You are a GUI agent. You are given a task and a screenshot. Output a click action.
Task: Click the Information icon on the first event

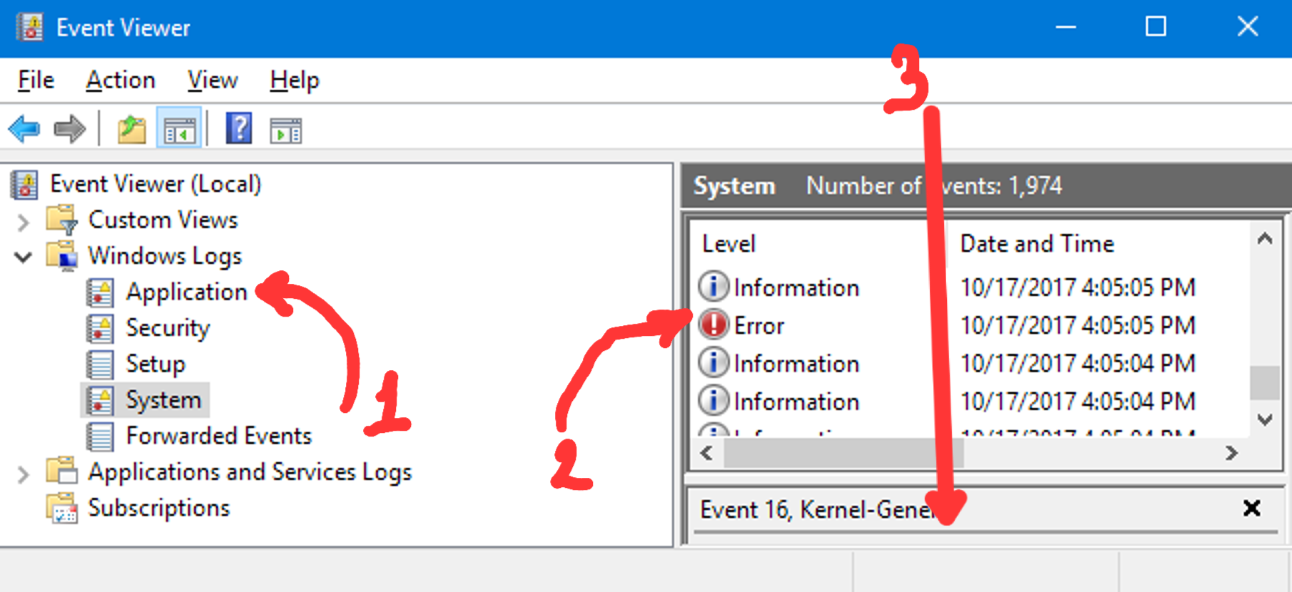tap(713, 287)
